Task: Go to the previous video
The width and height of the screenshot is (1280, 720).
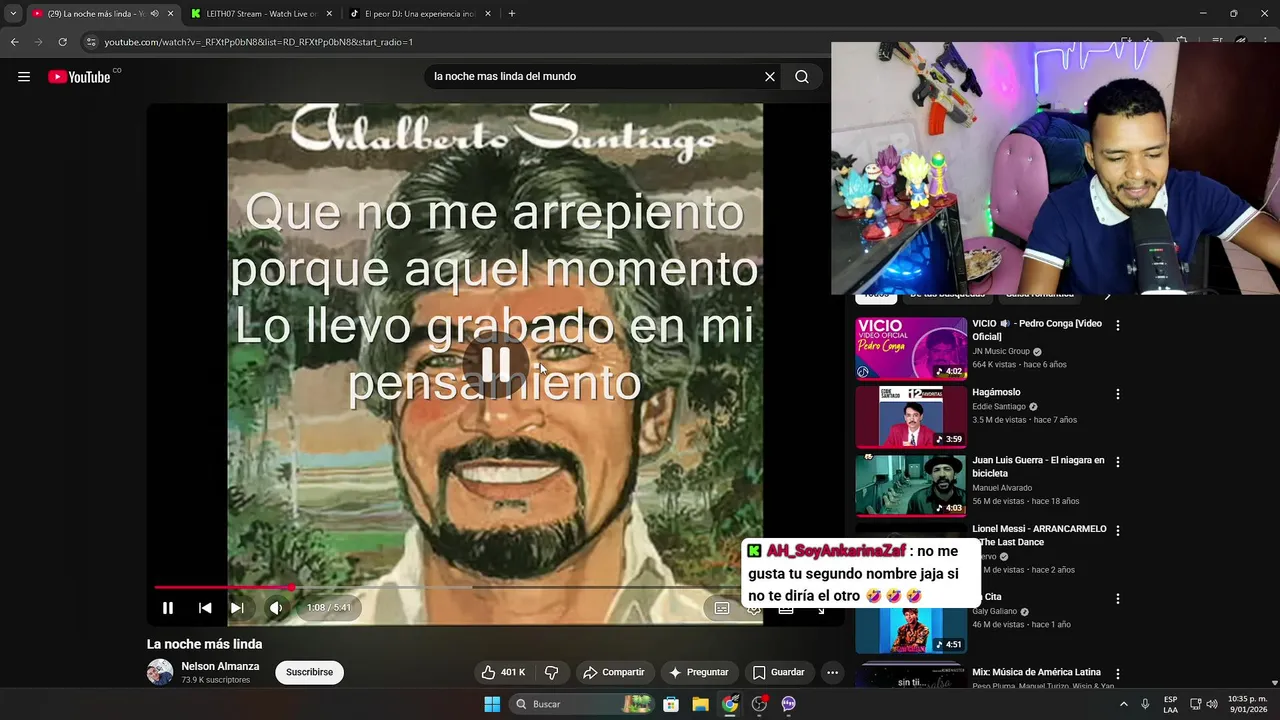Action: pyautogui.click(x=205, y=608)
